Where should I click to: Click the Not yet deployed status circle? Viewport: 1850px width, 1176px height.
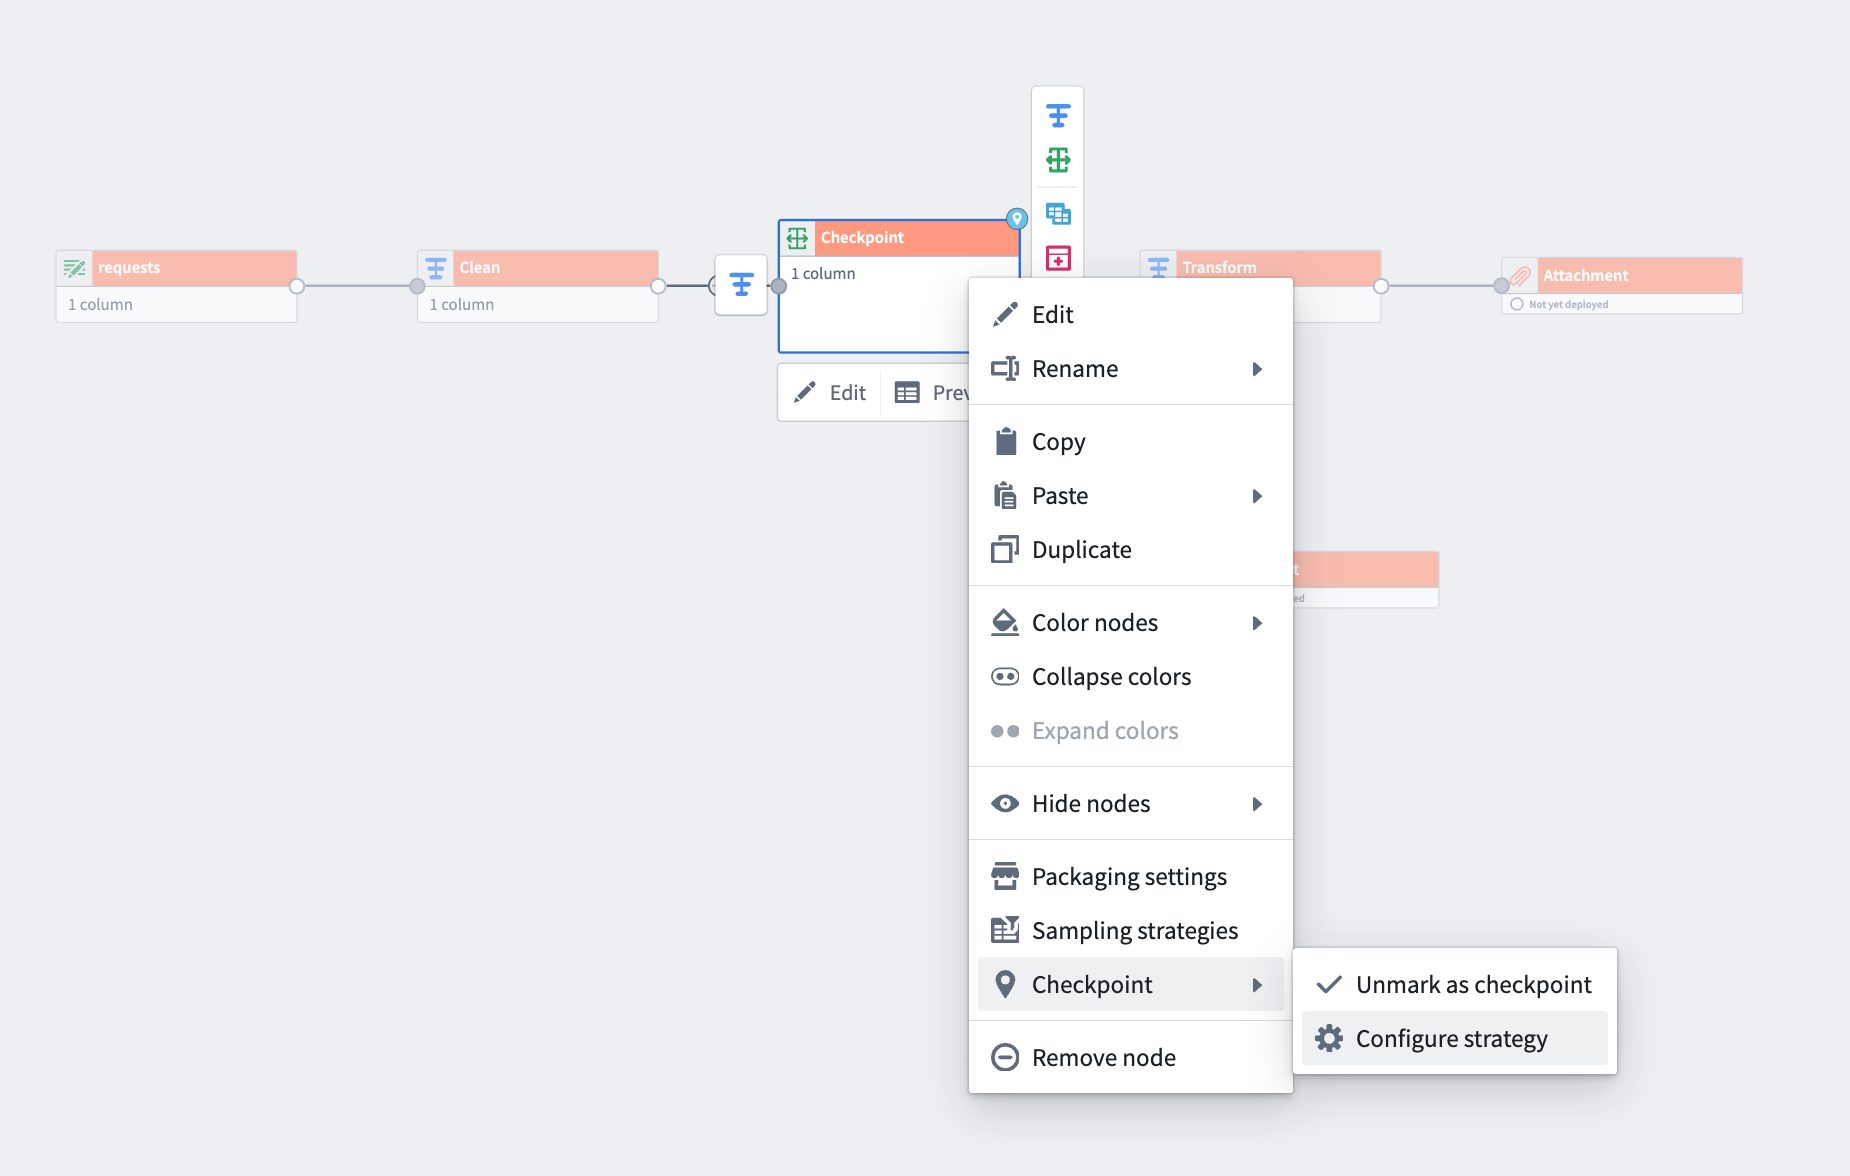click(x=1516, y=303)
